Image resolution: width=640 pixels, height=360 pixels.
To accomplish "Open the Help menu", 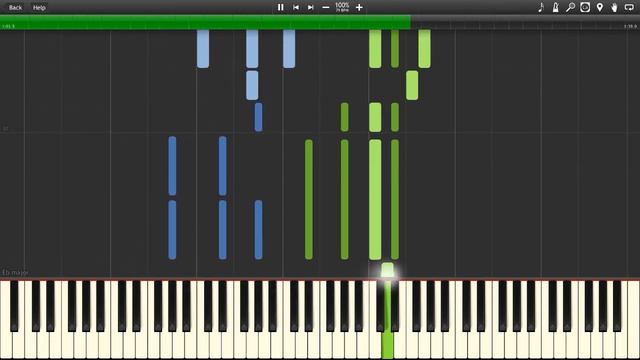I will 39,7.
